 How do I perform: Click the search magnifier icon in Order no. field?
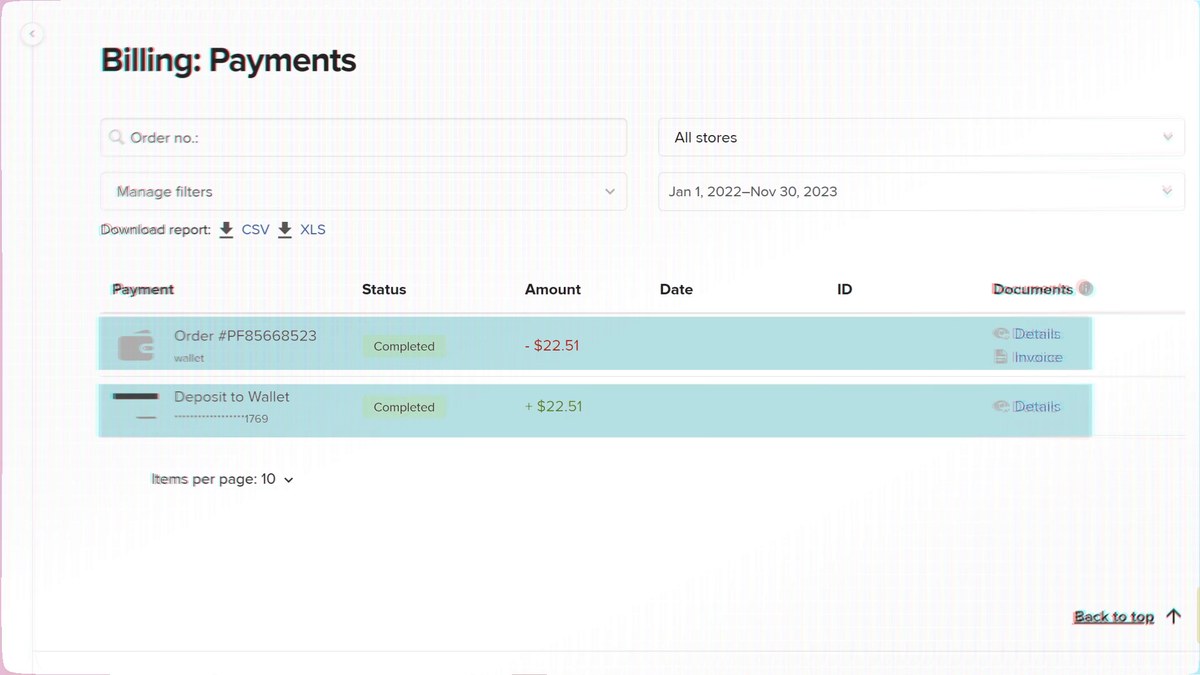[x=117, y=138]
